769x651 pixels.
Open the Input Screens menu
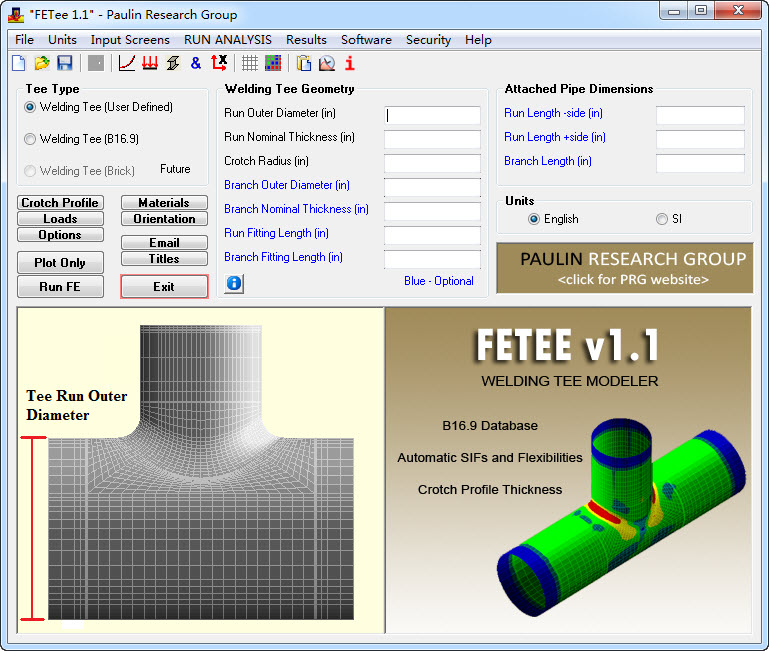pyautogui.click(x=130, y=40)
